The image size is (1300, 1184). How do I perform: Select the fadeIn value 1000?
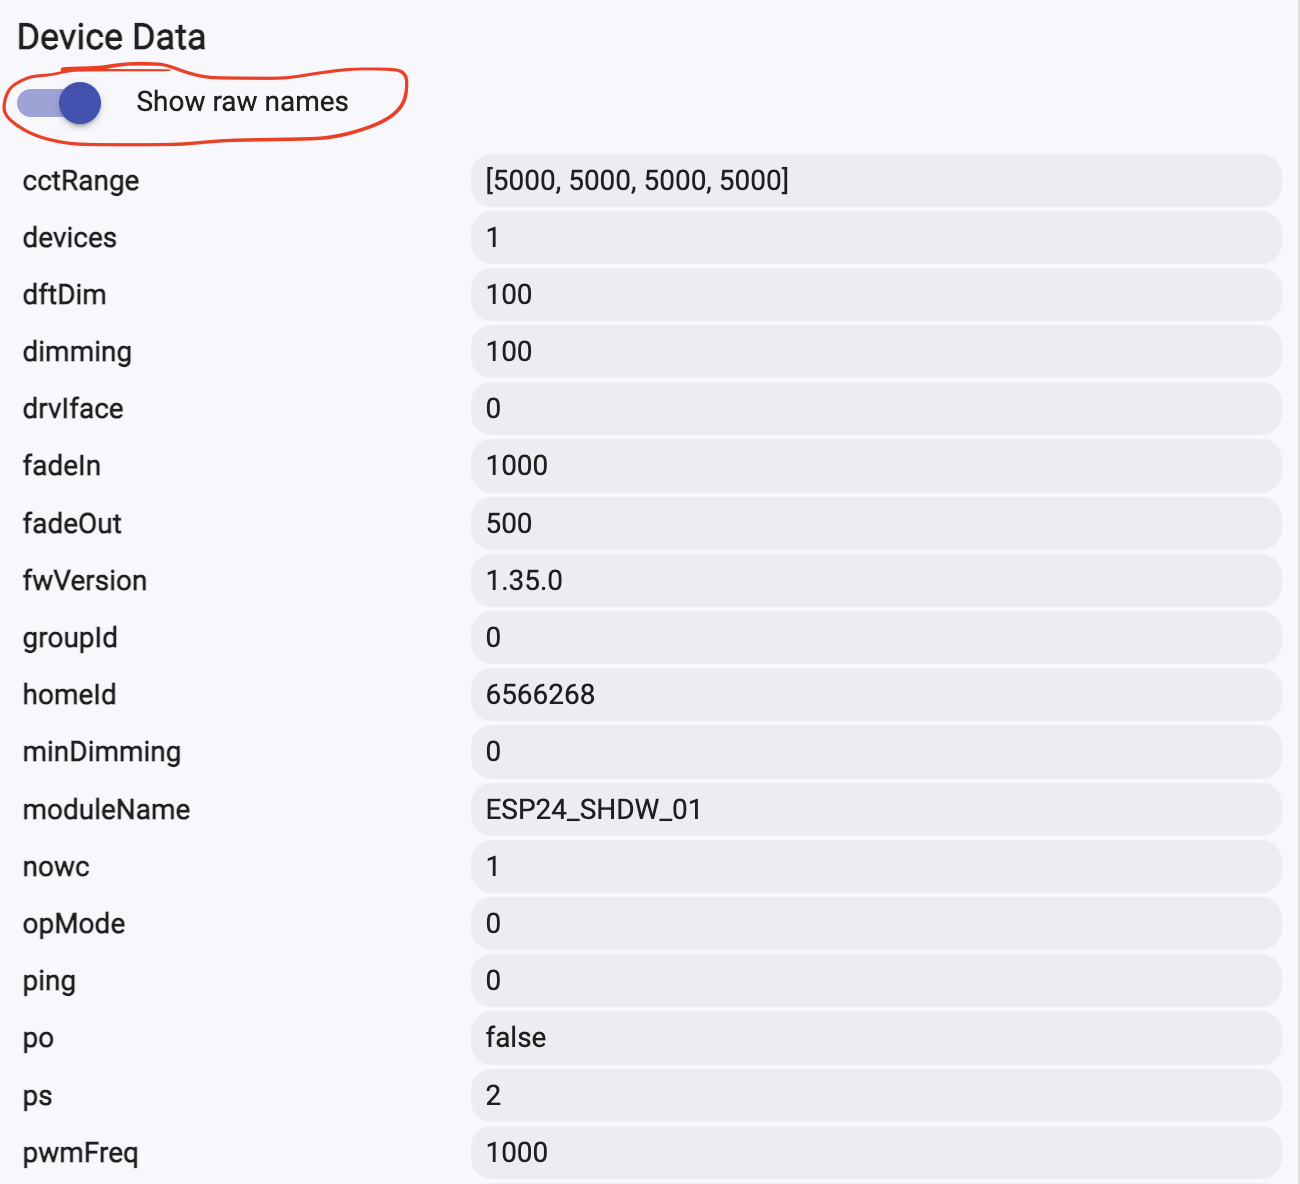pyautogui.click(x=875, y=466)
